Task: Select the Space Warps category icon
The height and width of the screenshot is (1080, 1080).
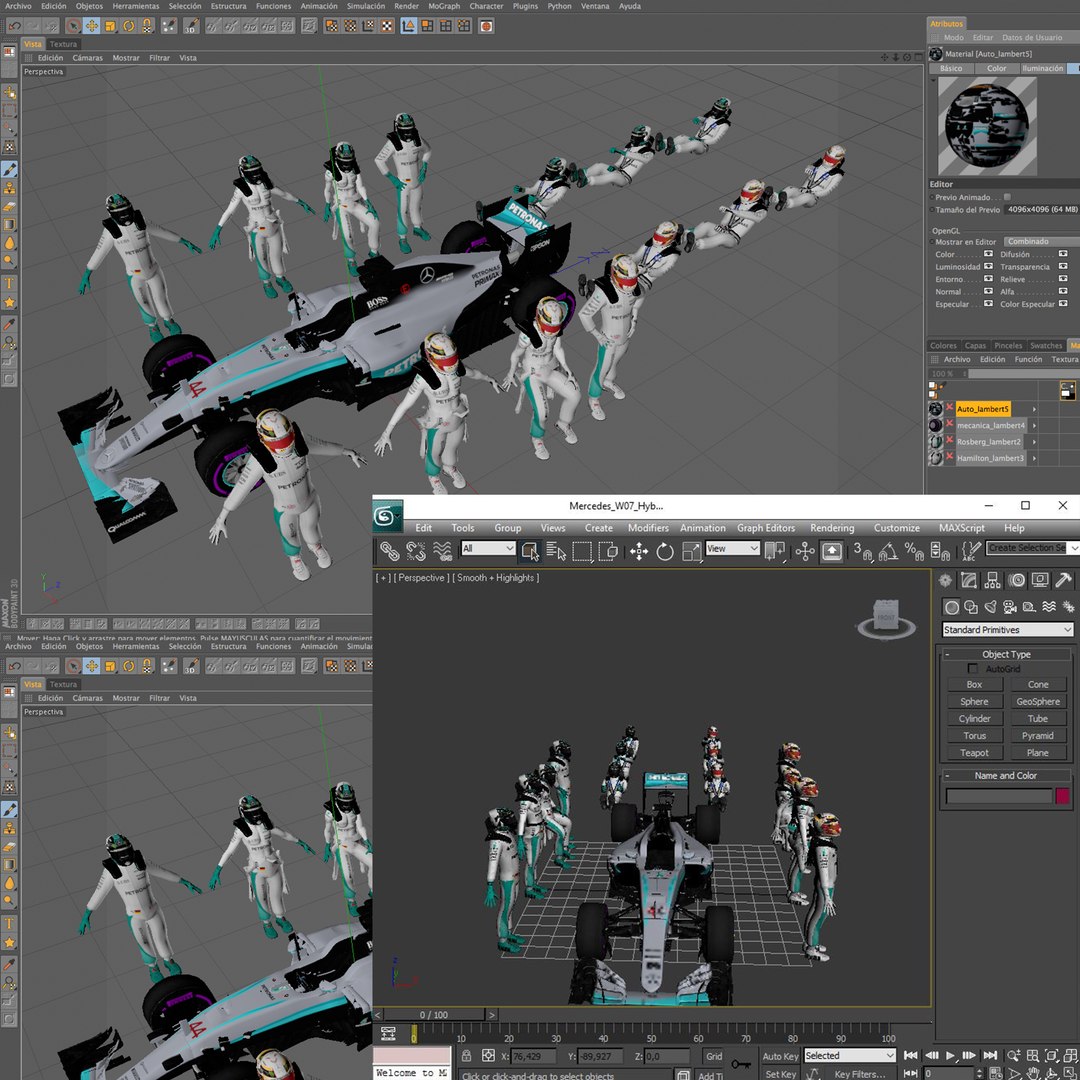Action: pyautogui.click(x=1048, y=607)
